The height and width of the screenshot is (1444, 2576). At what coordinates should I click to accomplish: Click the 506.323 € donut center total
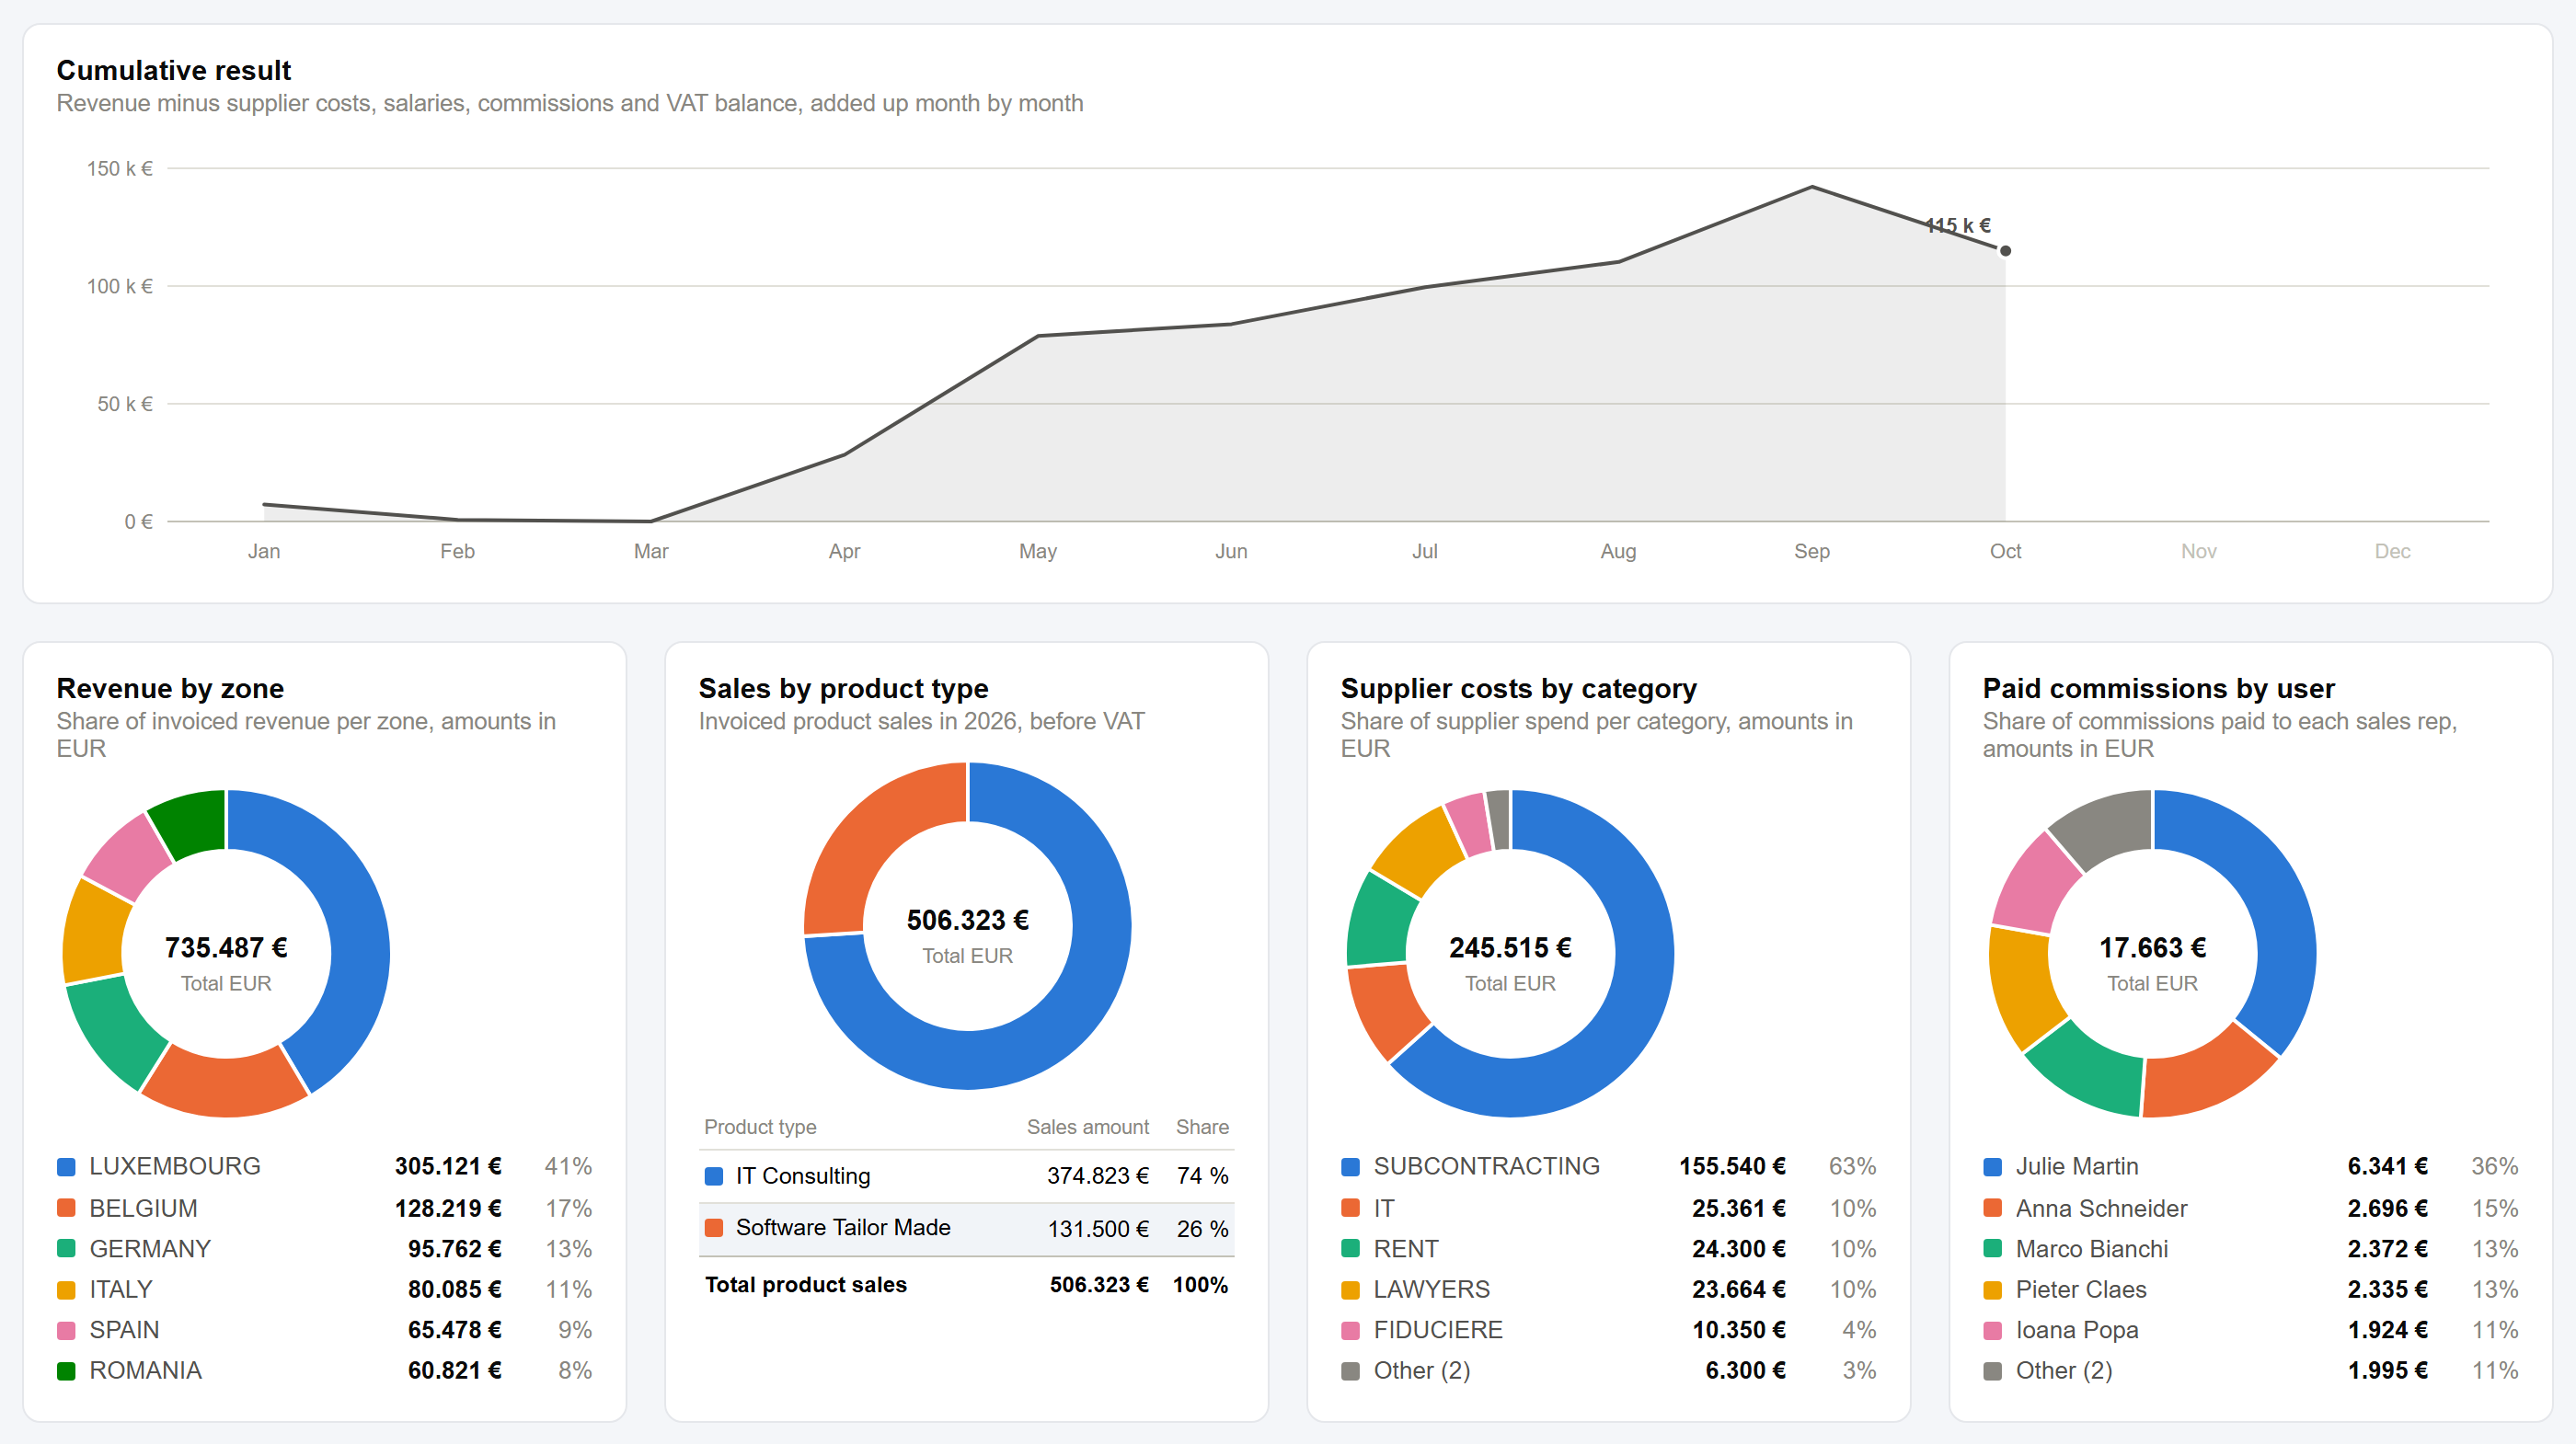(968, 920)
